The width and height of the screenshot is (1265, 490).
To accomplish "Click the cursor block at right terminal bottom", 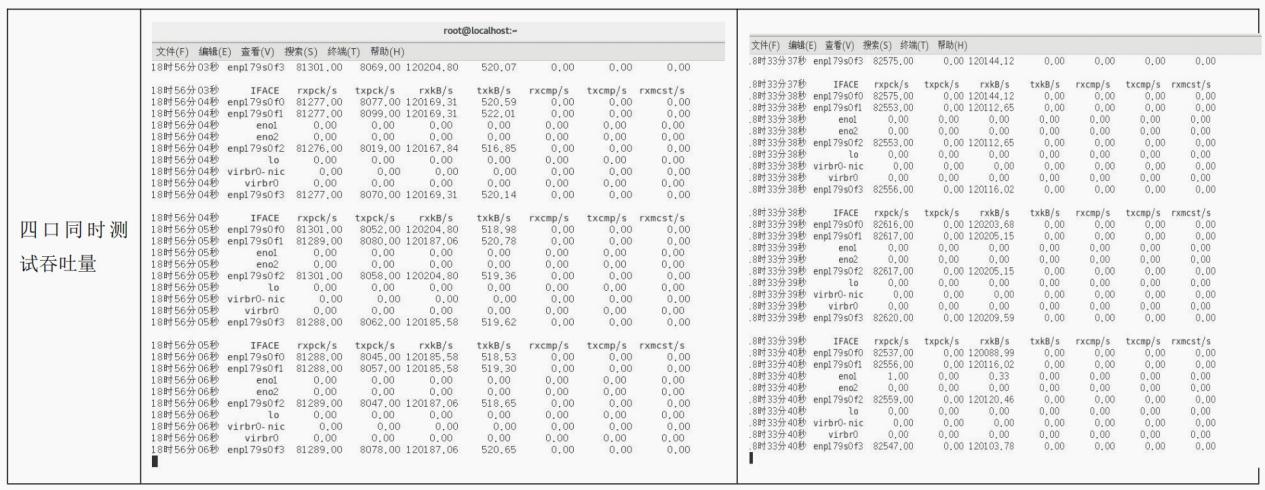I will 752,457.
